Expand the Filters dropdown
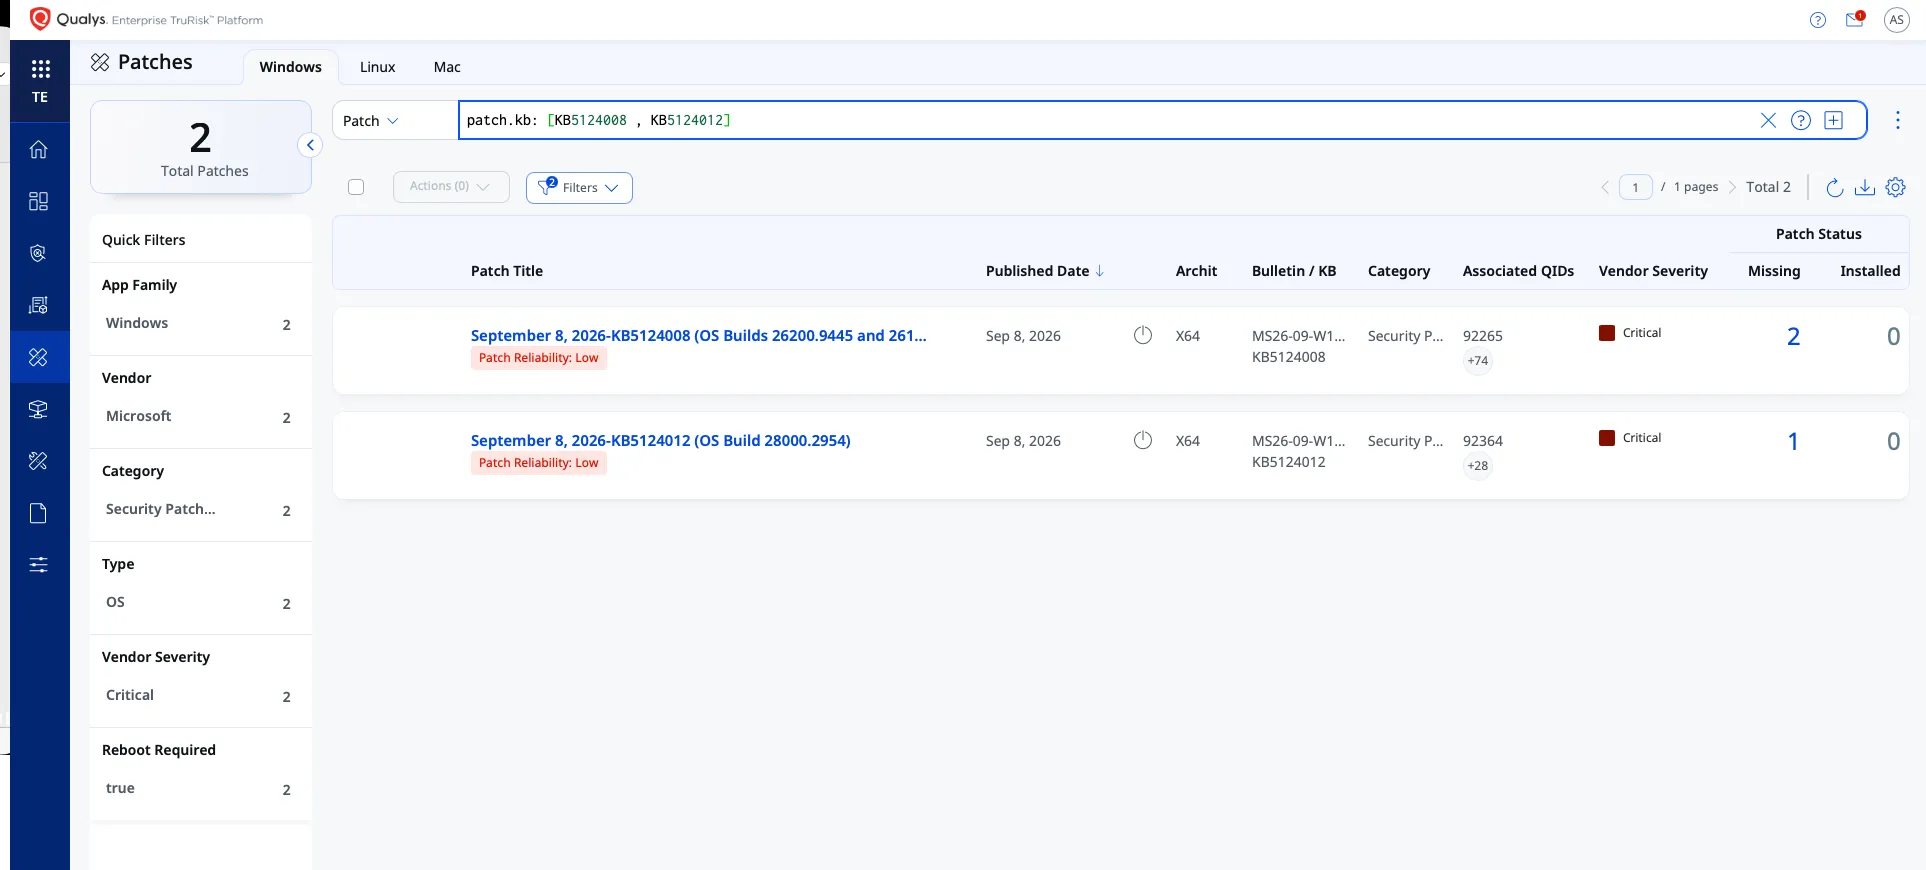Image resolution: width=1926 pixels, height=870 pixels. 579,187
